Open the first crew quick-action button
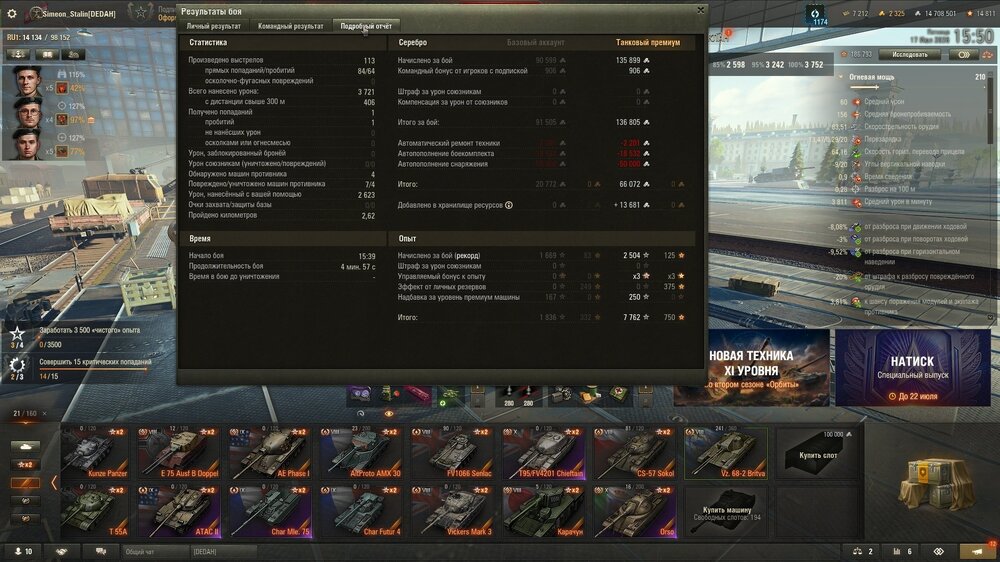Screen dimensions: 1000x562 (18, 55)
